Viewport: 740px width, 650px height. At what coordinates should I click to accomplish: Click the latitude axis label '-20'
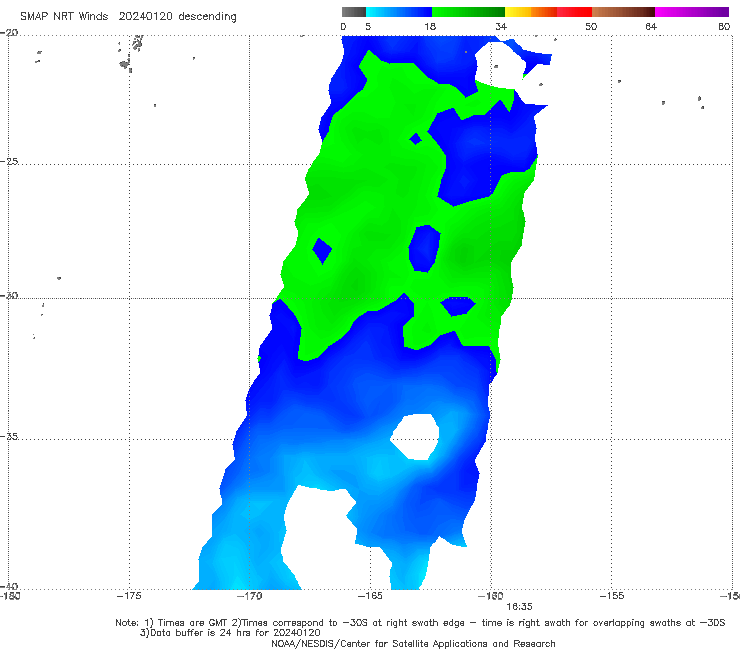click(9, 32)
